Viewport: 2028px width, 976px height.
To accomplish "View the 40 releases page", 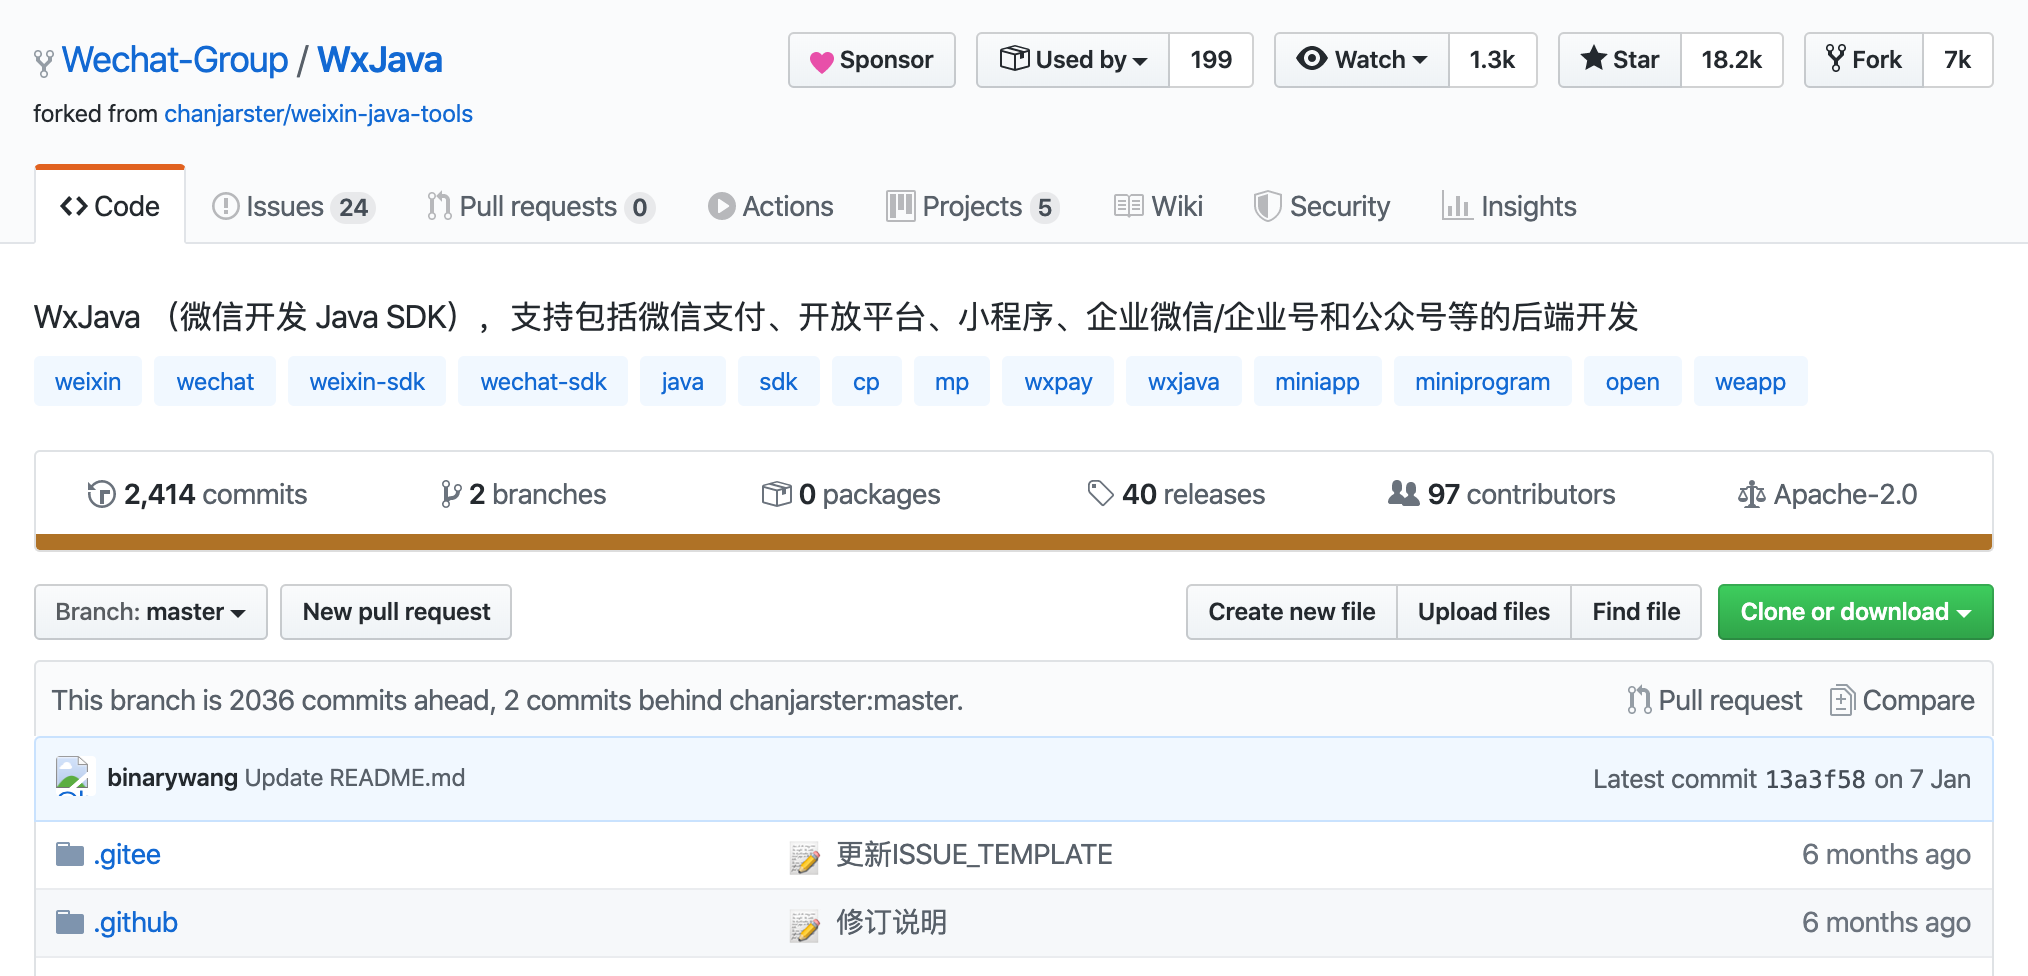I will coord(1176,494).
